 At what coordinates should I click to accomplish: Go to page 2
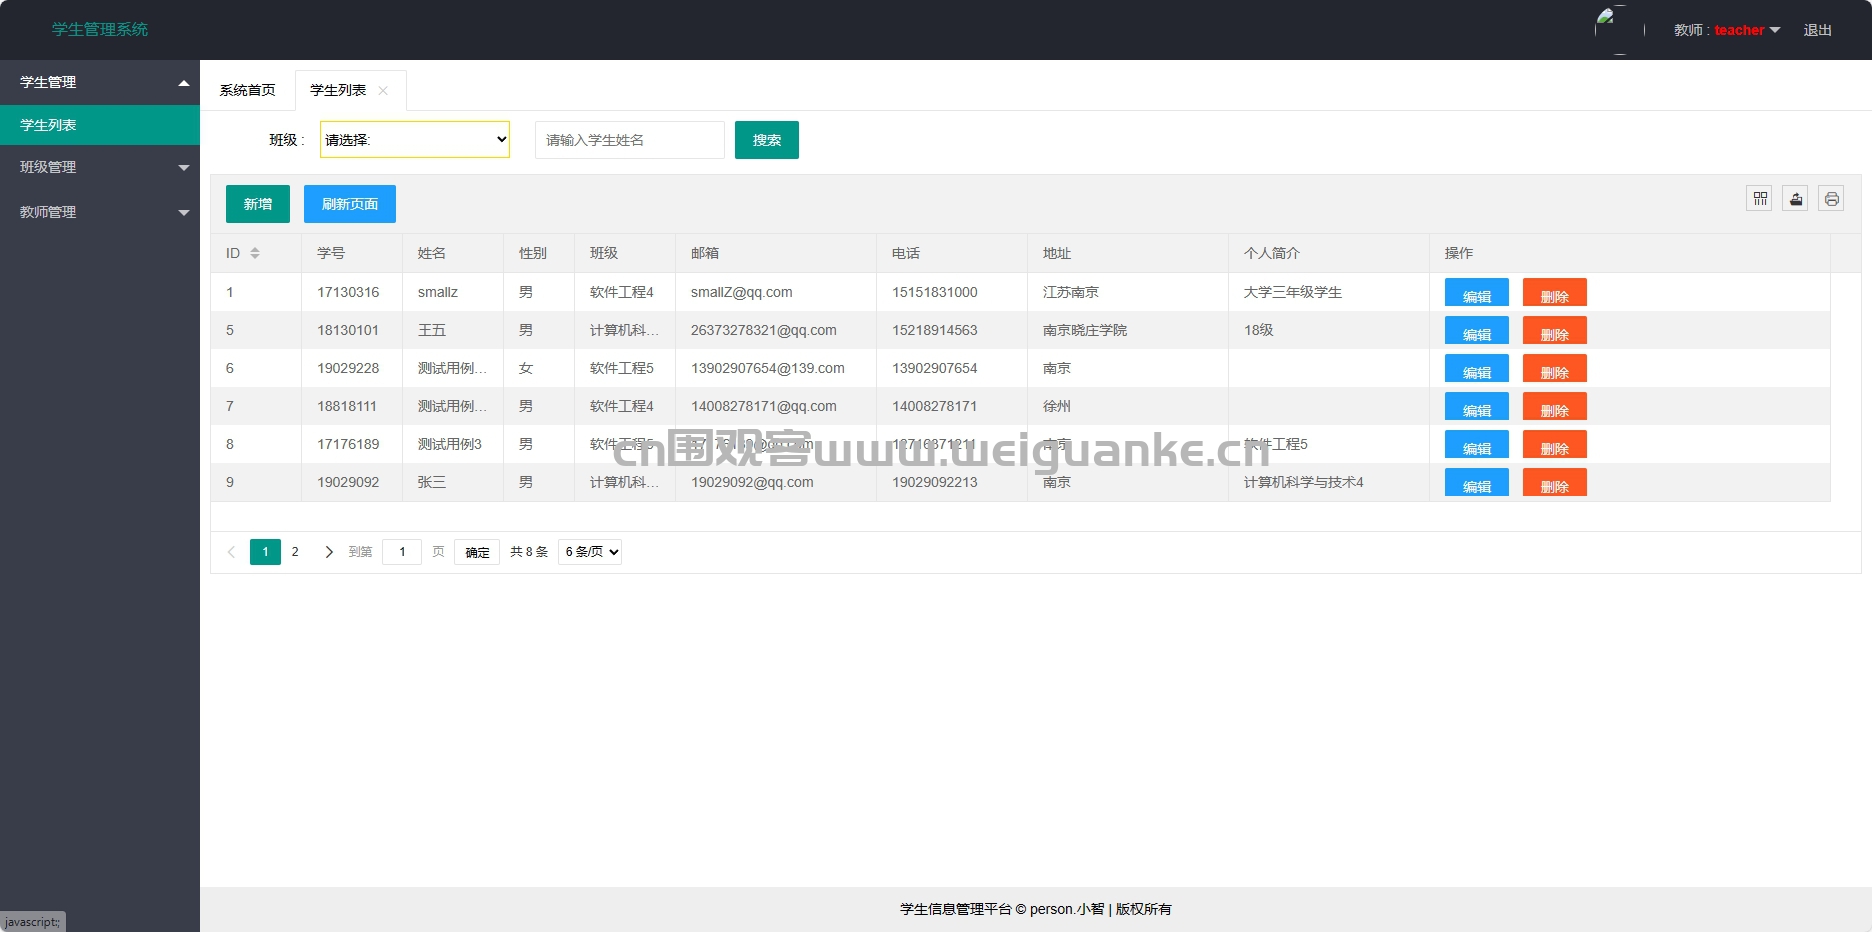(295, 552)
